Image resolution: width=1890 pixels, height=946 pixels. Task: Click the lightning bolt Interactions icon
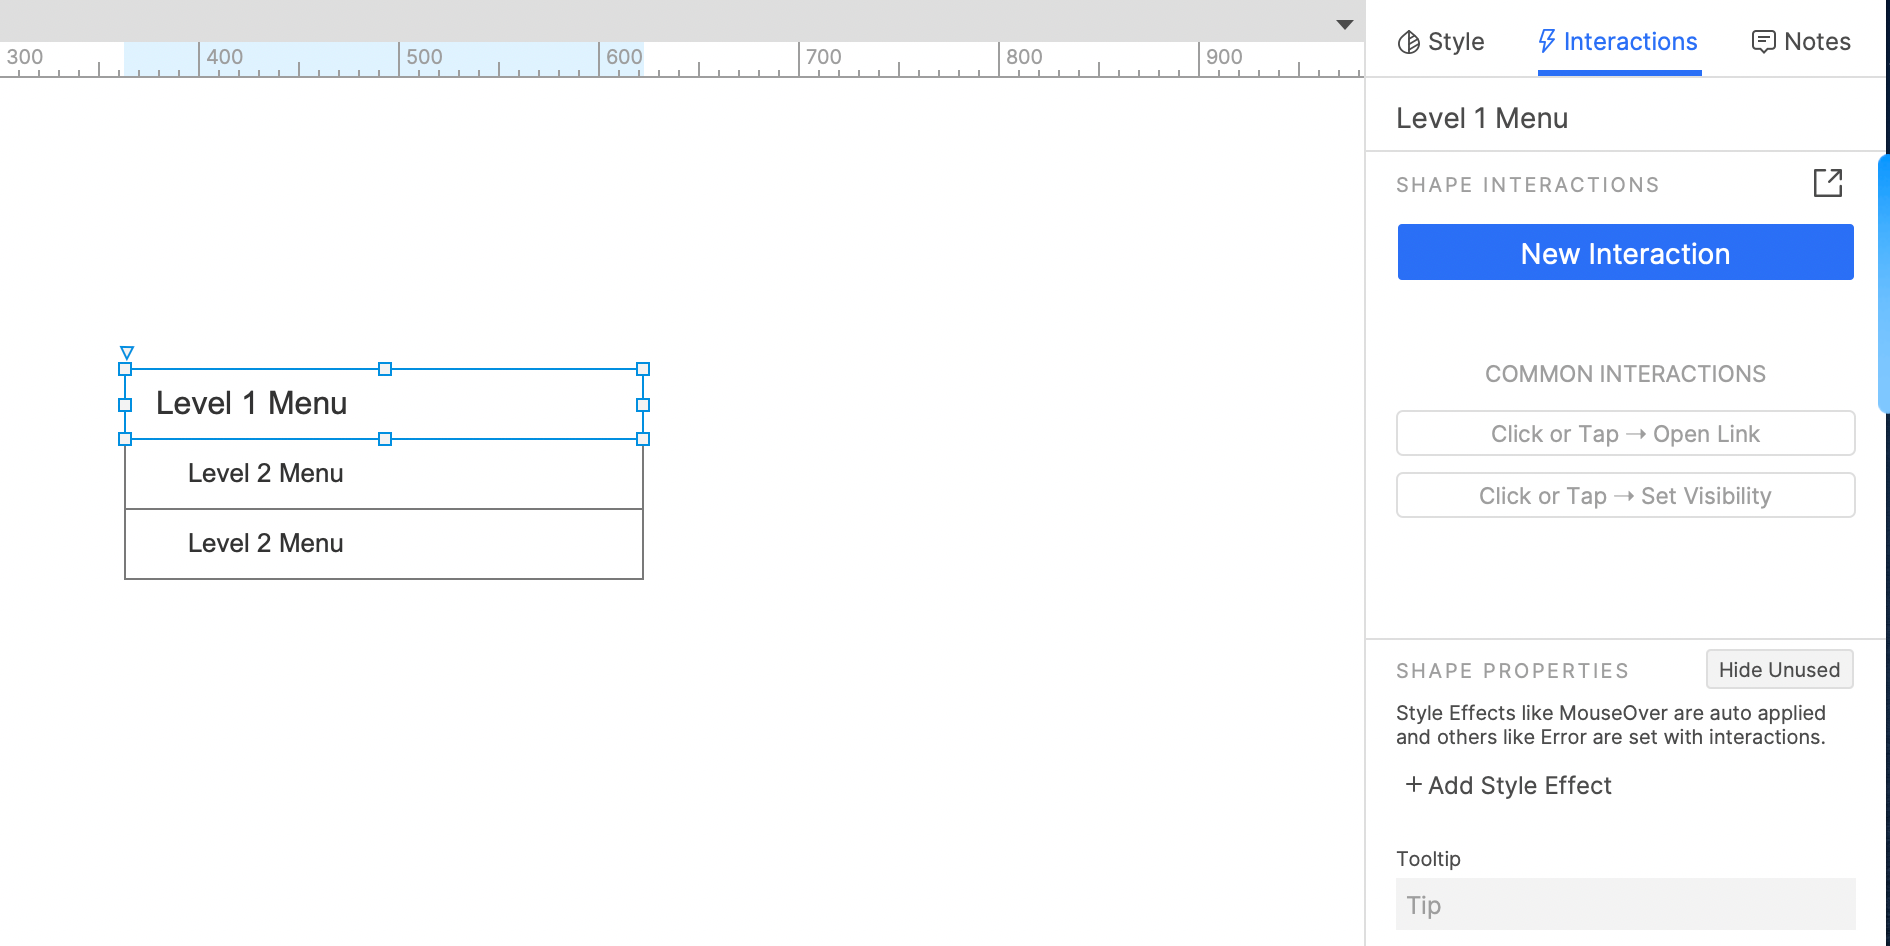1547,41
